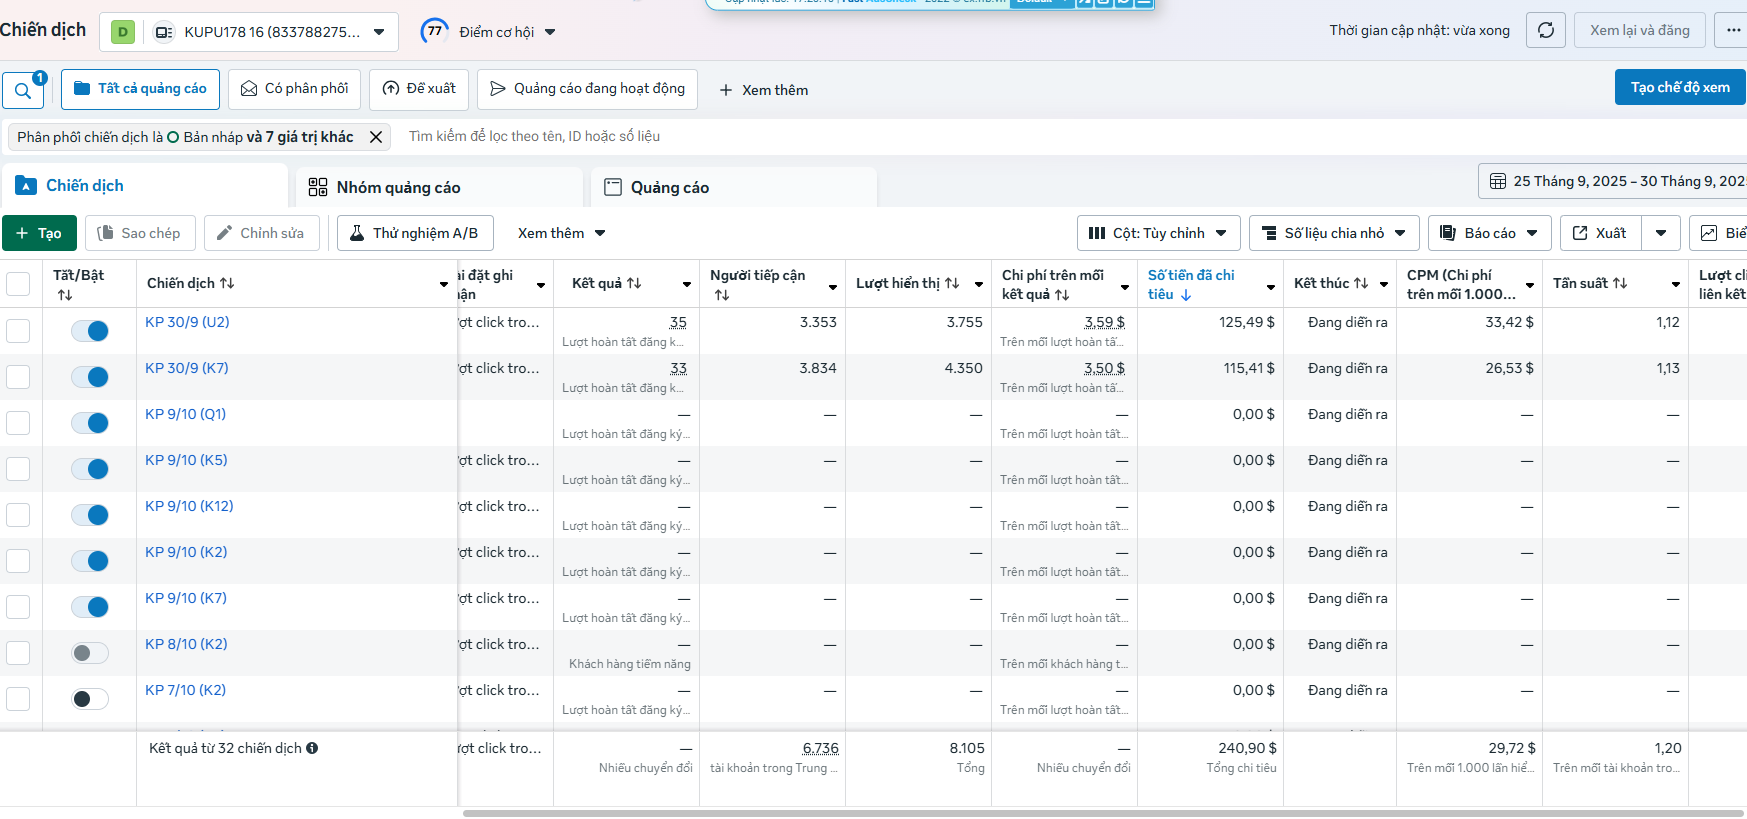Click the refresh data icon button

(1545, 30)
